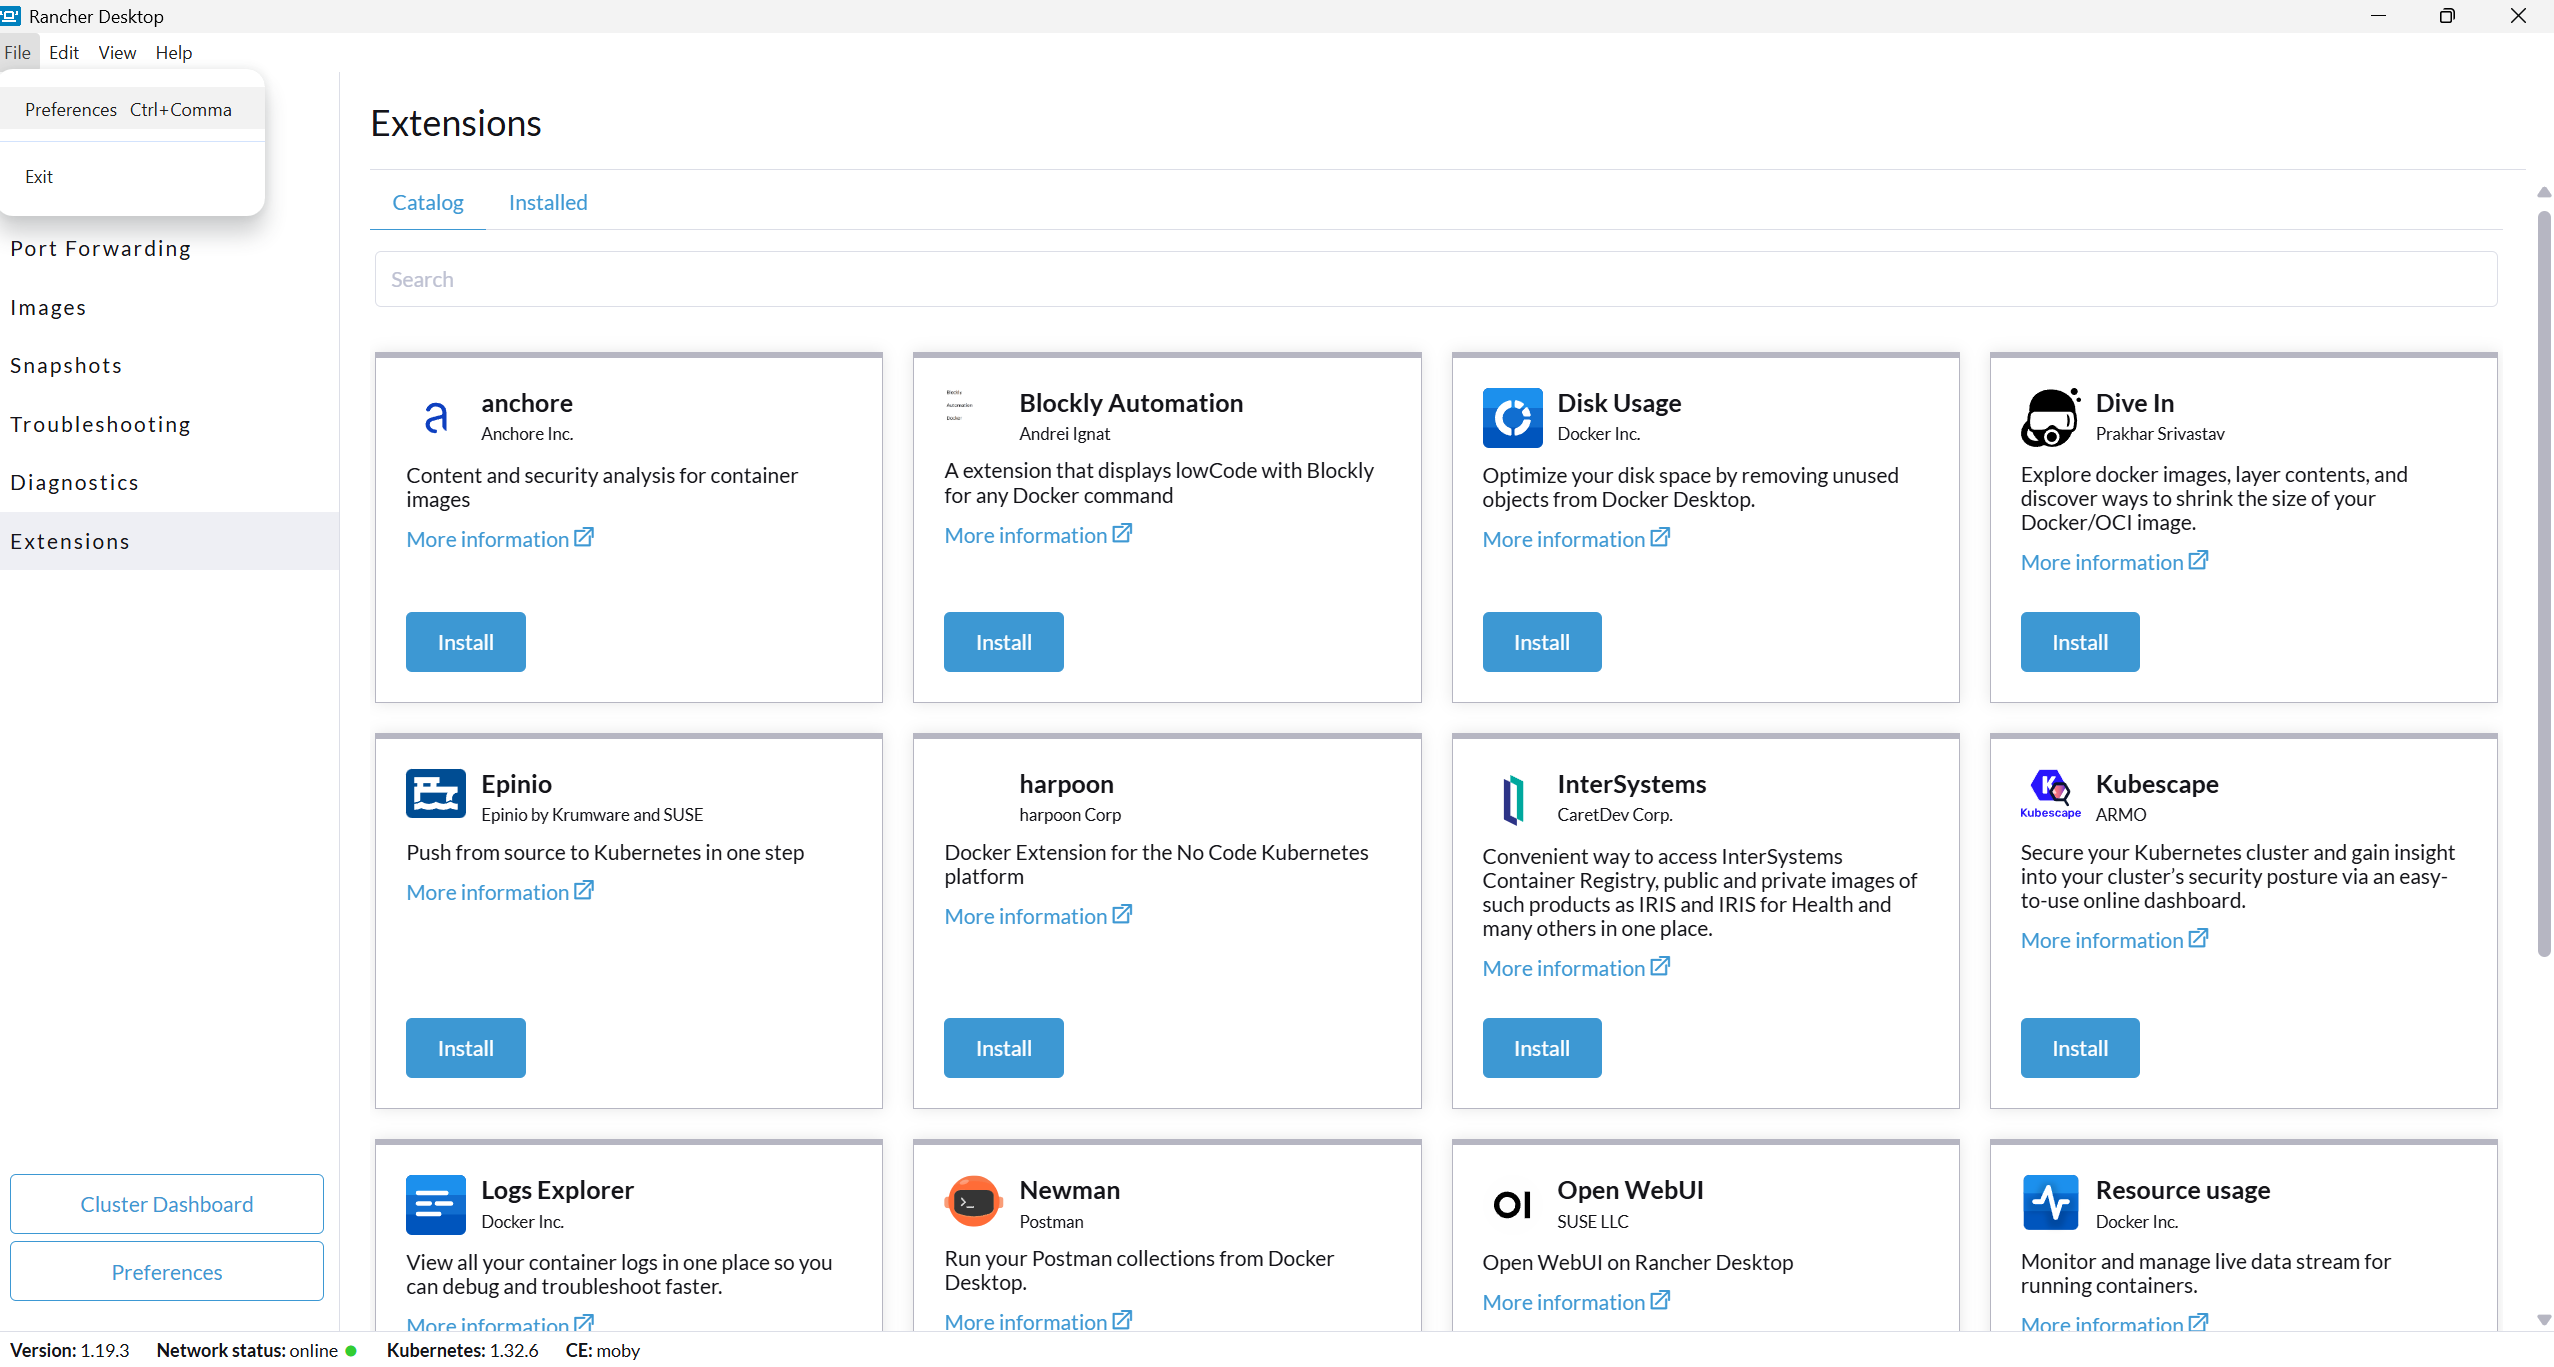Image resolution: width=2554 pixels, height=1367 pixels.
Task: Open the File menu
Action: (x=17, y=52)
